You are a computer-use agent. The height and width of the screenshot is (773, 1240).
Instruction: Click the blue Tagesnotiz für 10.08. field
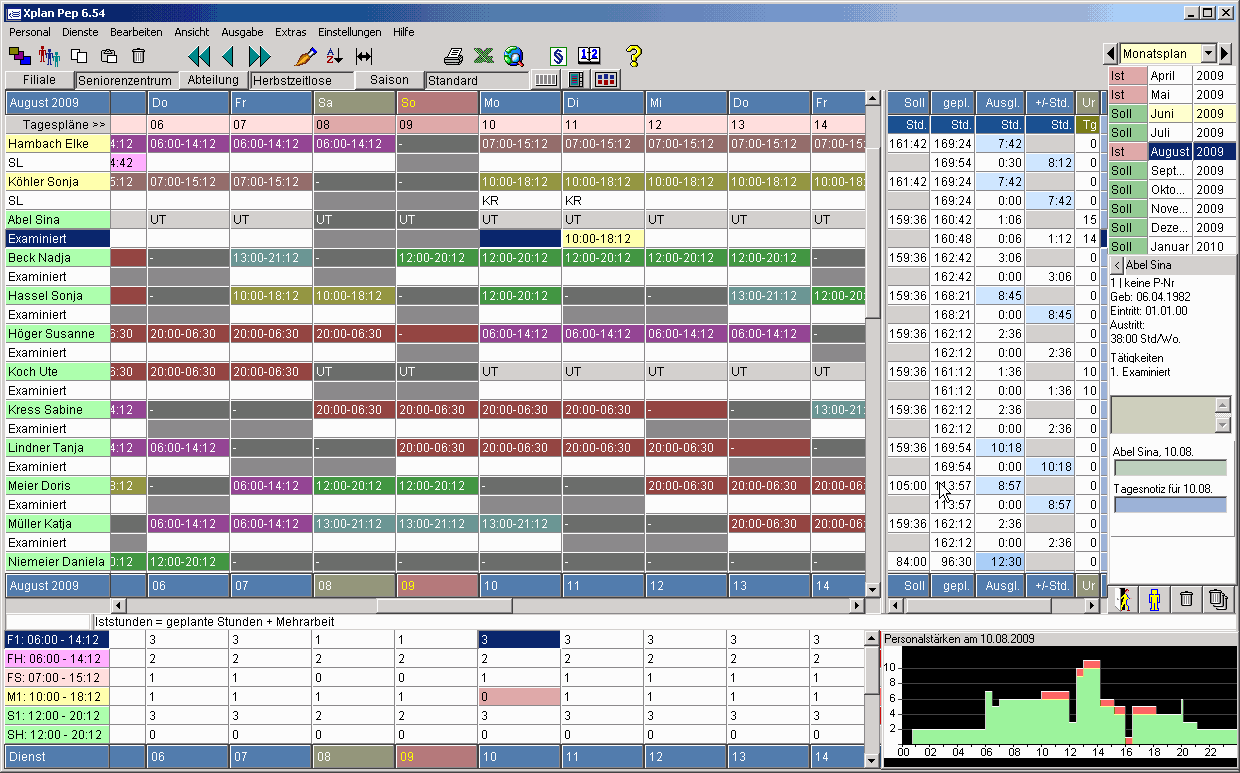click(1170, 505)
